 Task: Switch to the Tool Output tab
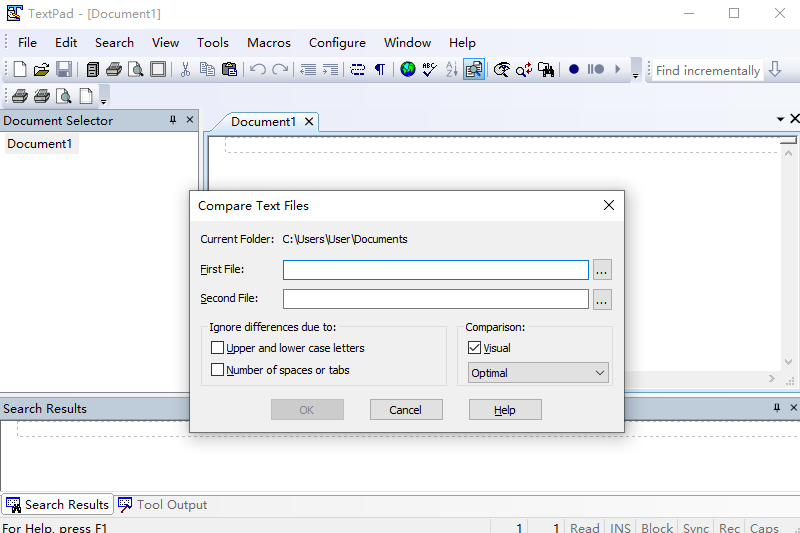pyautogui.click(x=163, y=505)
